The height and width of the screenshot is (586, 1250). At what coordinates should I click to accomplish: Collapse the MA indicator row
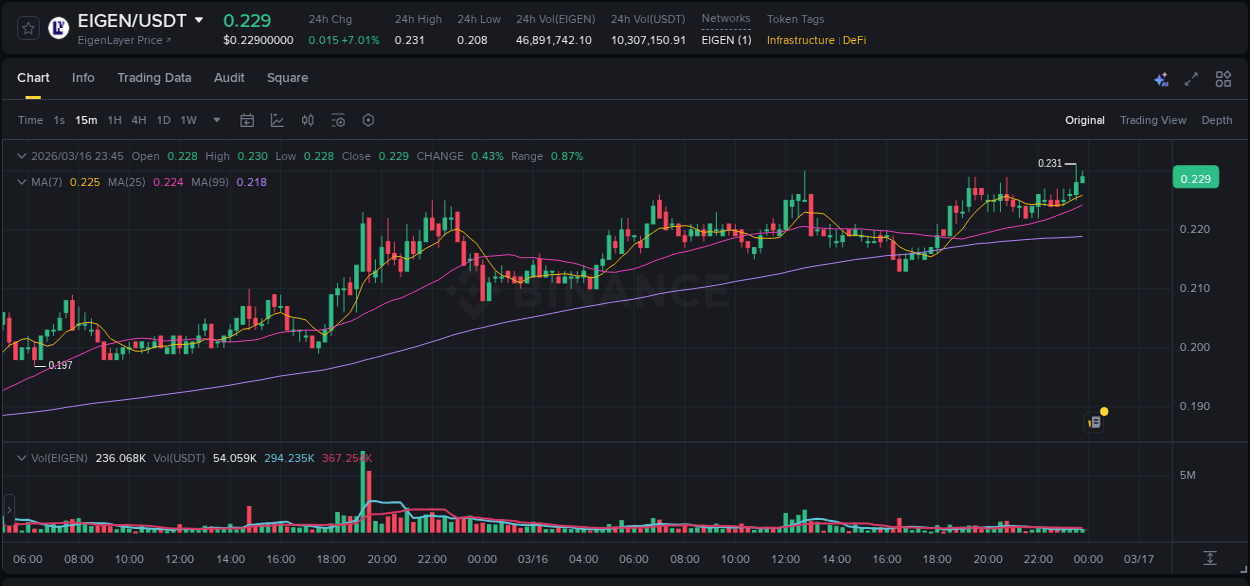pyautogui.click(x=20, y=182)
